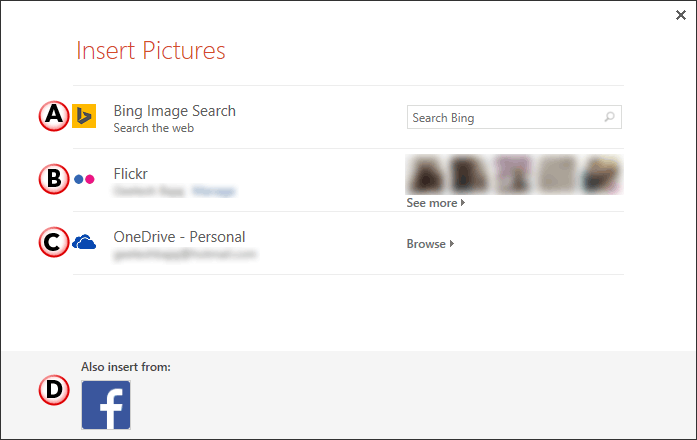Screen dimensions: 697x440
Task: Click the OneDrive - Personal title
Action: (x=179, y=237)
